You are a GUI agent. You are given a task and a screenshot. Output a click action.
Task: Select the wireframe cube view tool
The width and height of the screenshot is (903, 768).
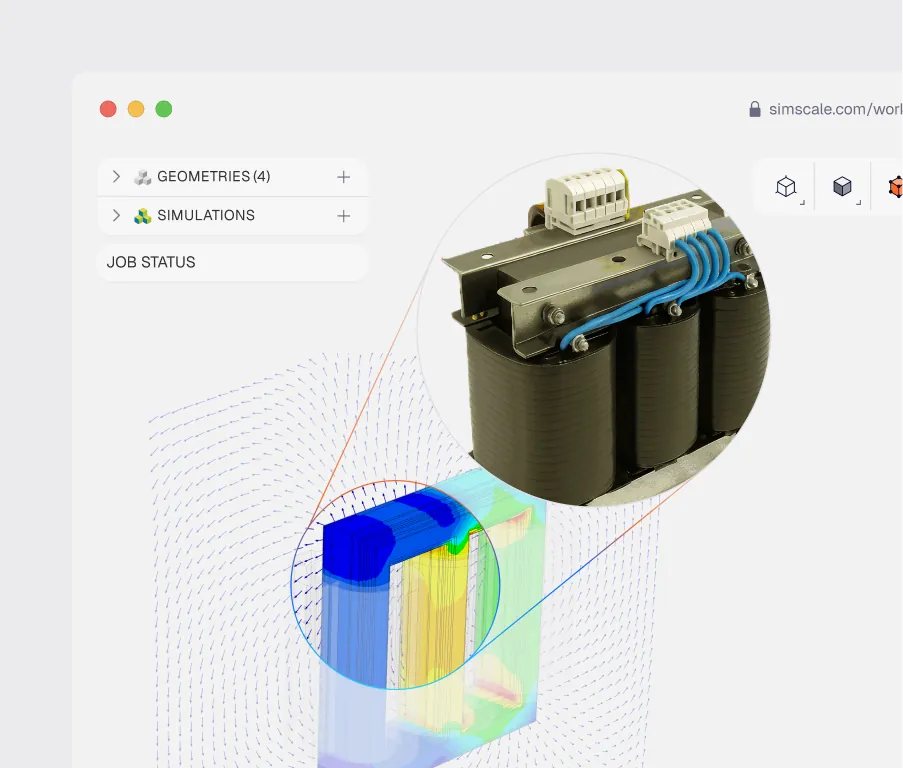[786, 187]
